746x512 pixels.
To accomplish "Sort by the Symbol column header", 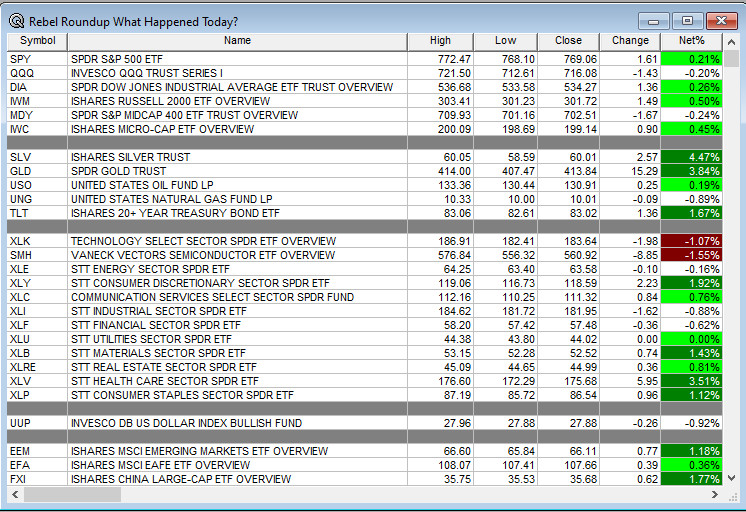I will 38,41.
